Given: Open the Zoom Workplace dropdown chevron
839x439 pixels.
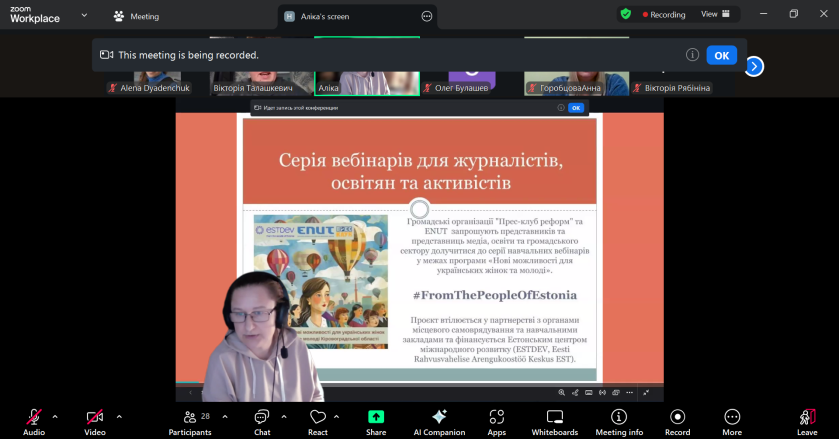Looking at the screenshot, I should click(x=84, y=16).
